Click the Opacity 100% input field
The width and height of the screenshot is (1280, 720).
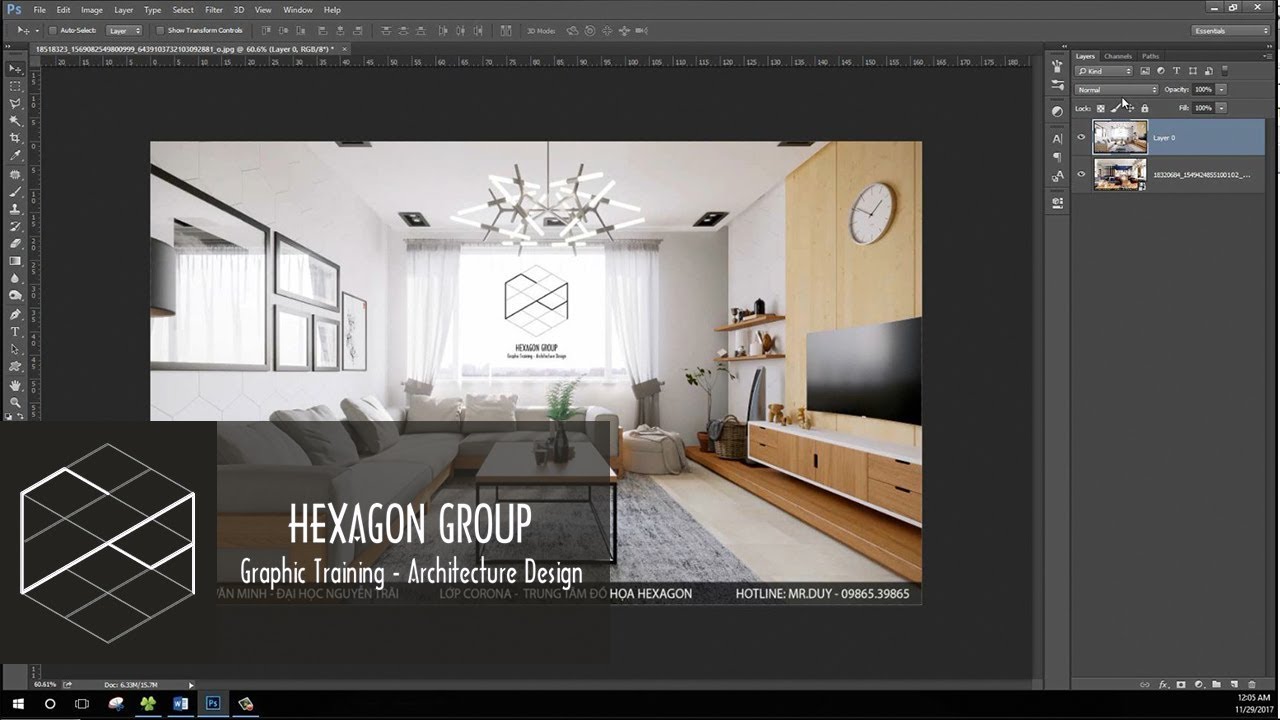pyautogui.click(x=1203, y=90)
